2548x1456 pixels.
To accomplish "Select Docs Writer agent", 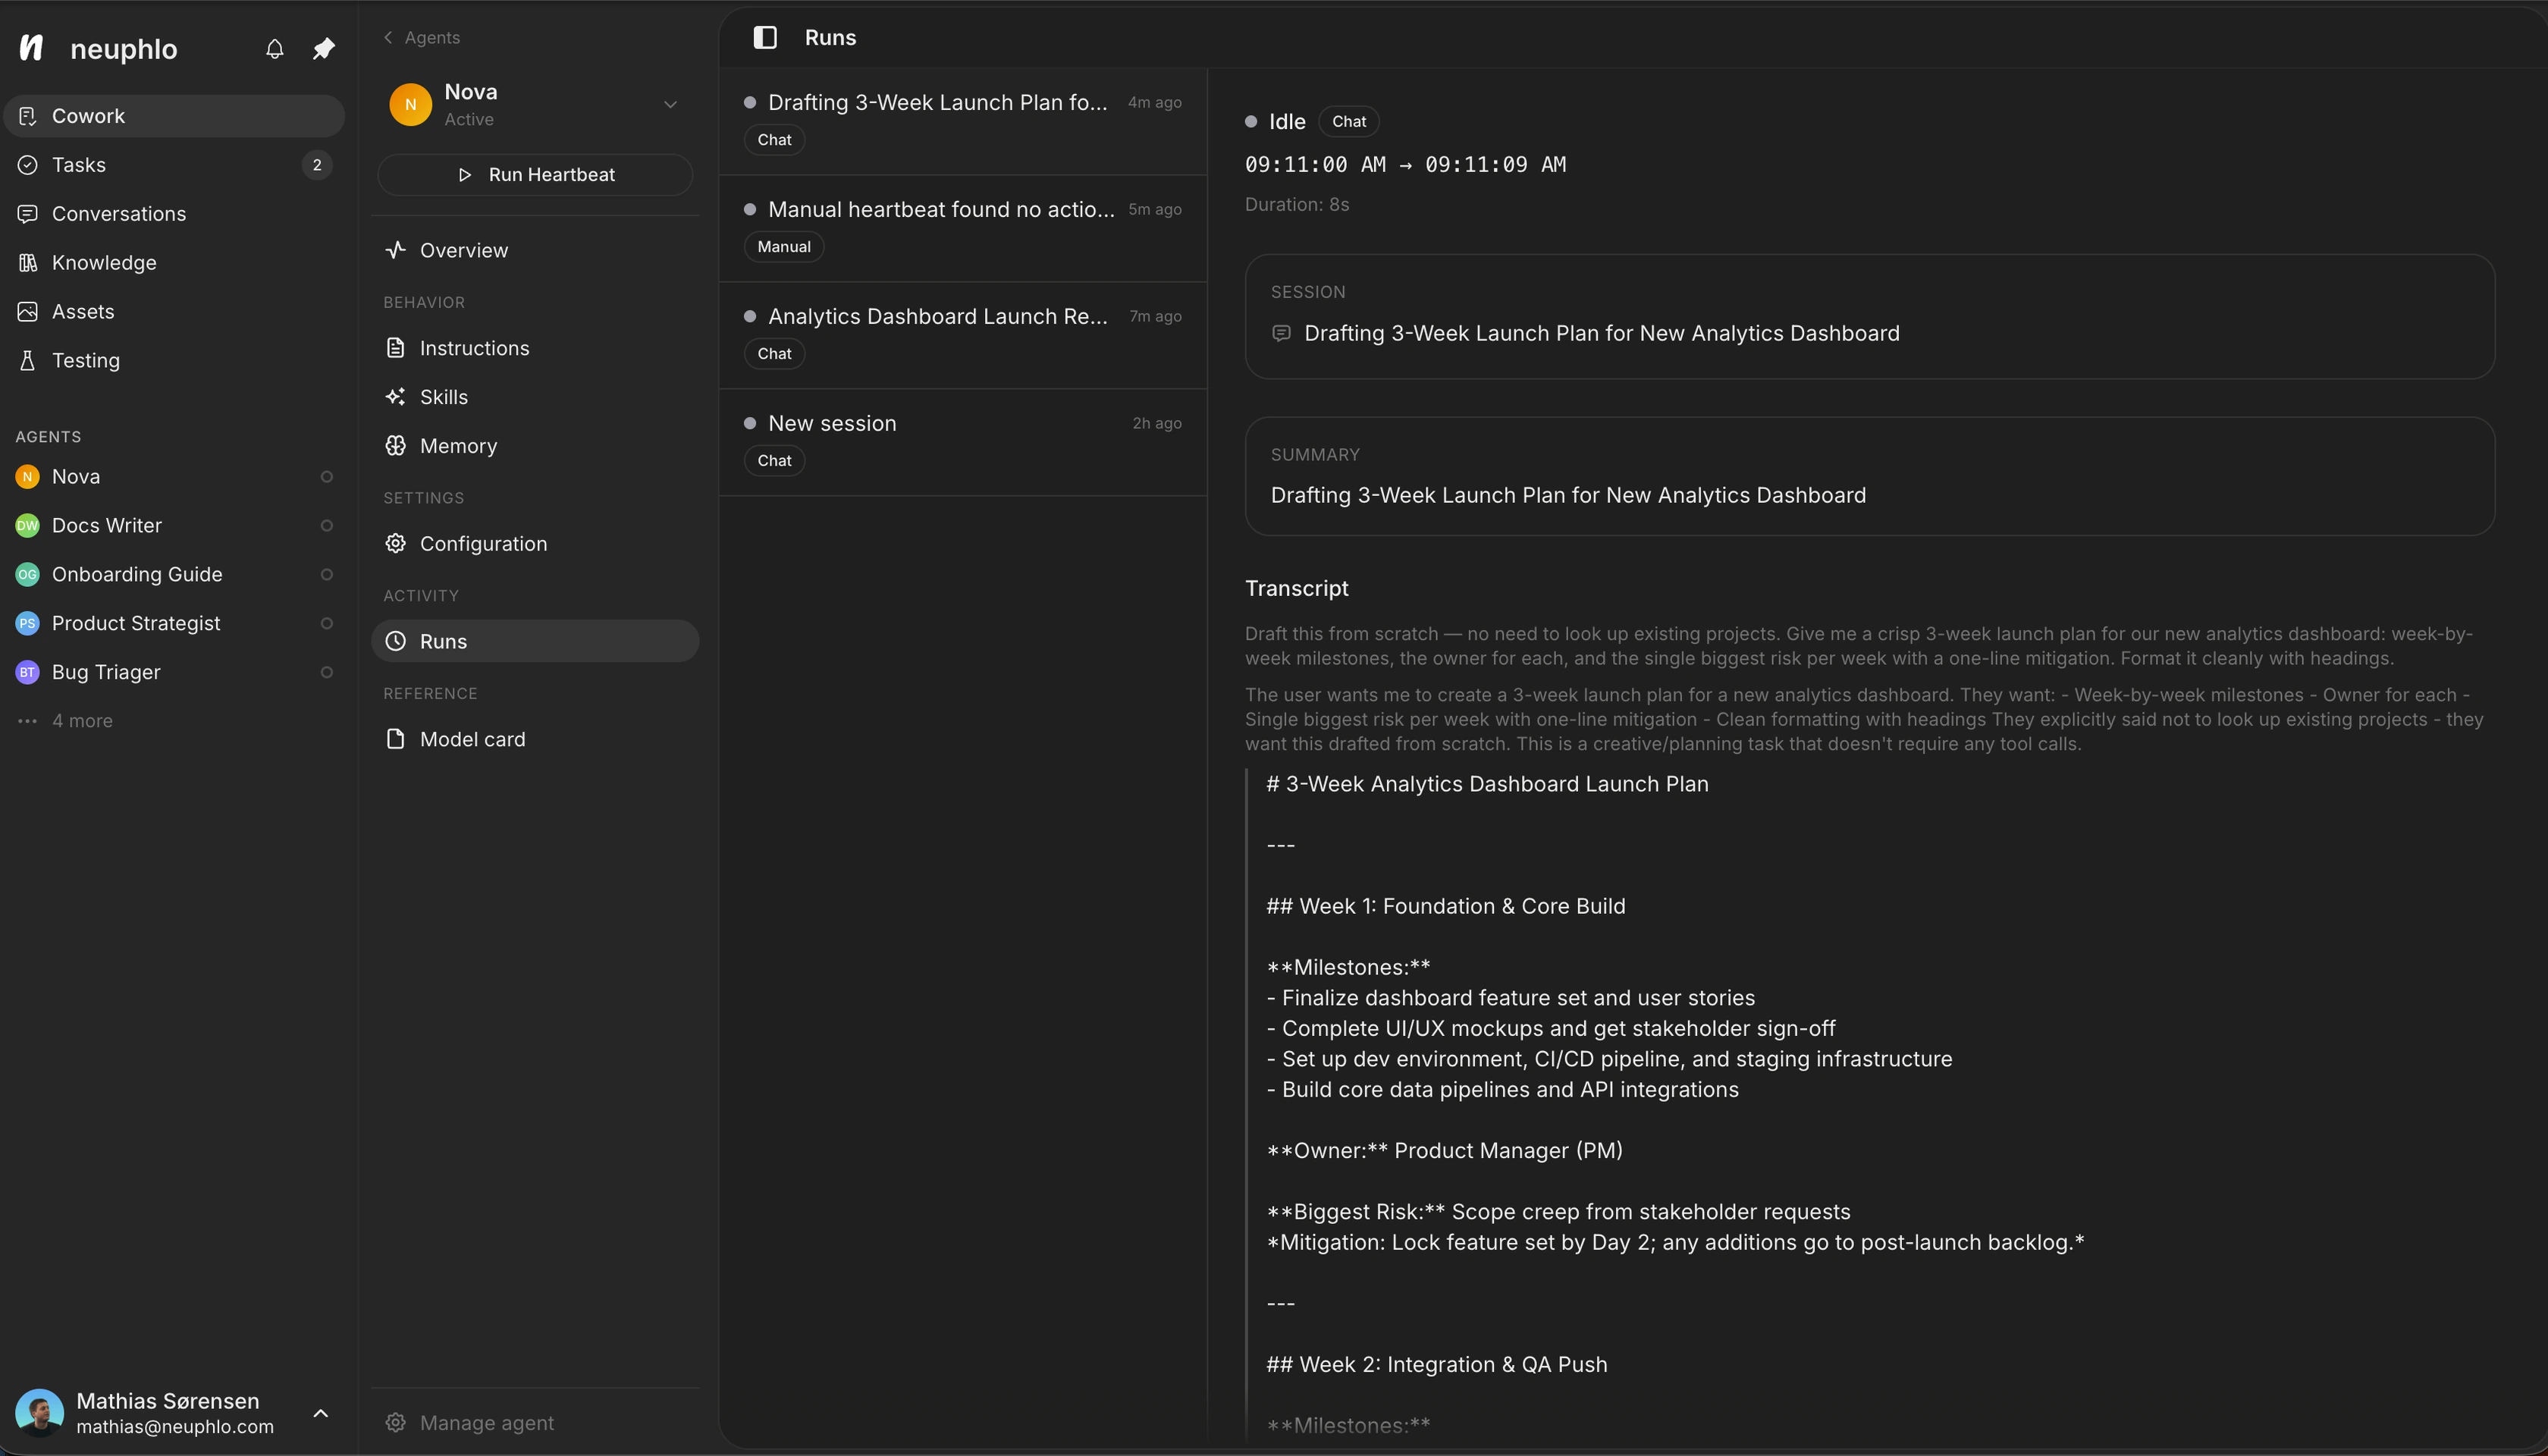I will [174, 526].
